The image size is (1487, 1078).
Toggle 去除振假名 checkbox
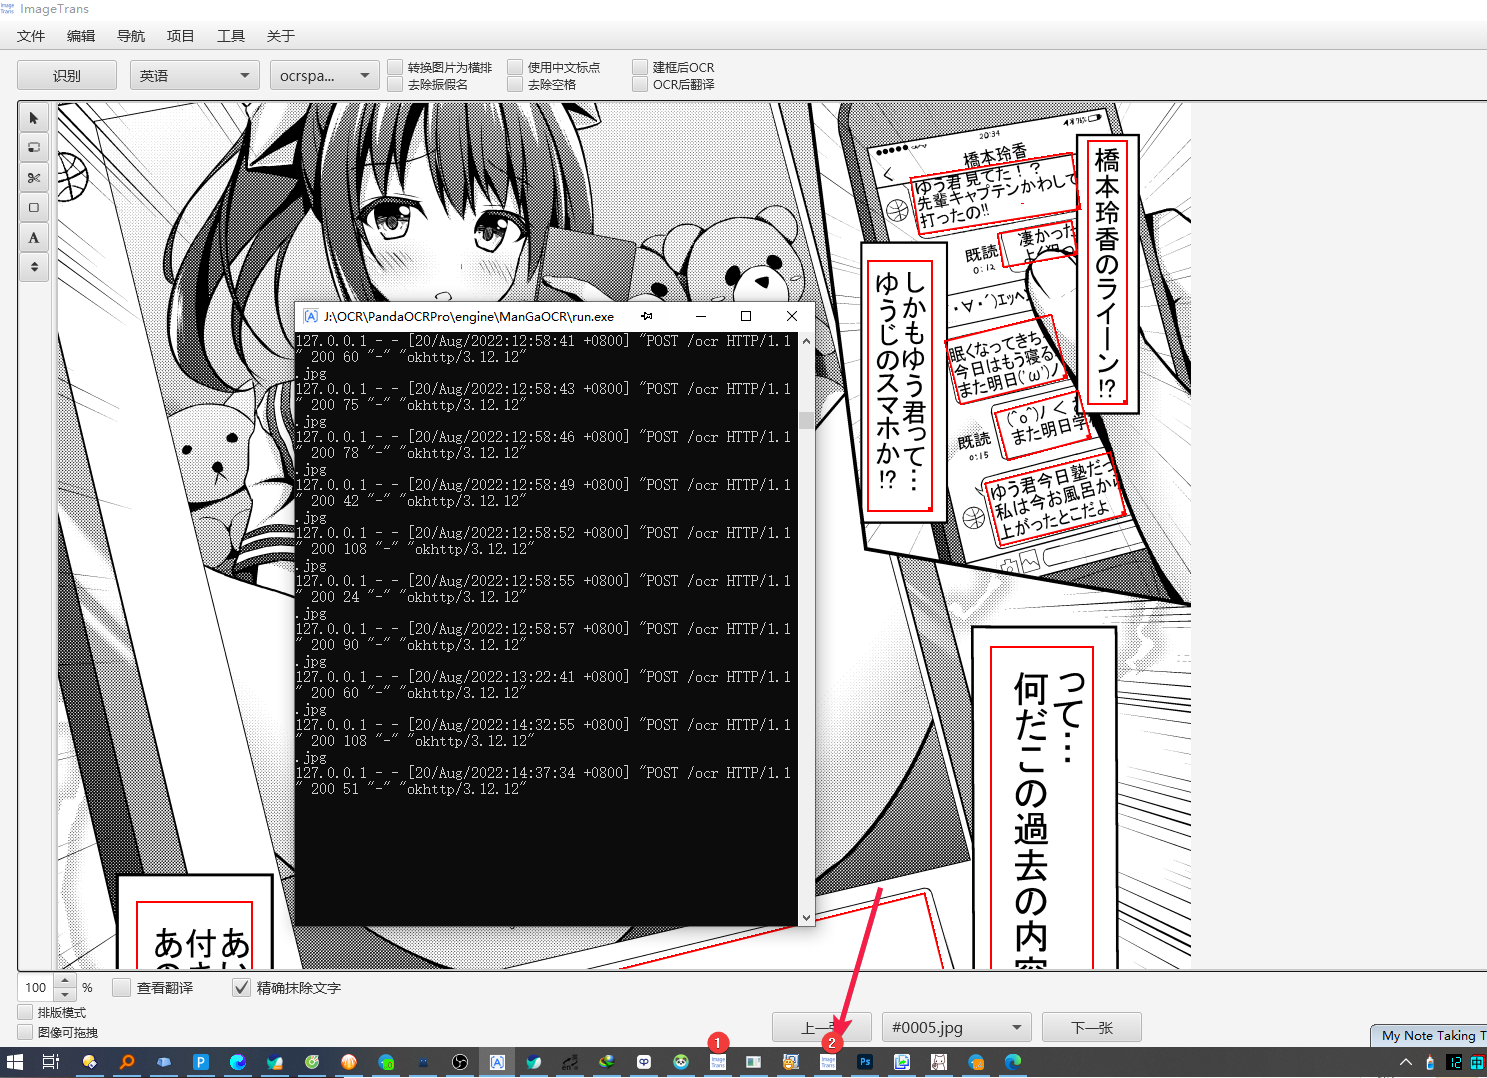[395, 84]
